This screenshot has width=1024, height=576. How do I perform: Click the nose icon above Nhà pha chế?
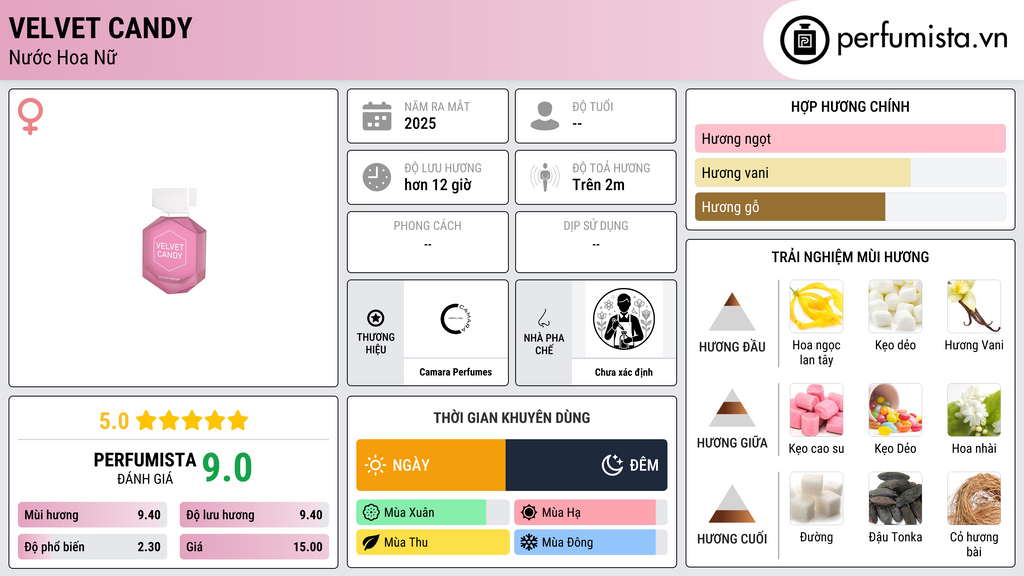(543, 318)
